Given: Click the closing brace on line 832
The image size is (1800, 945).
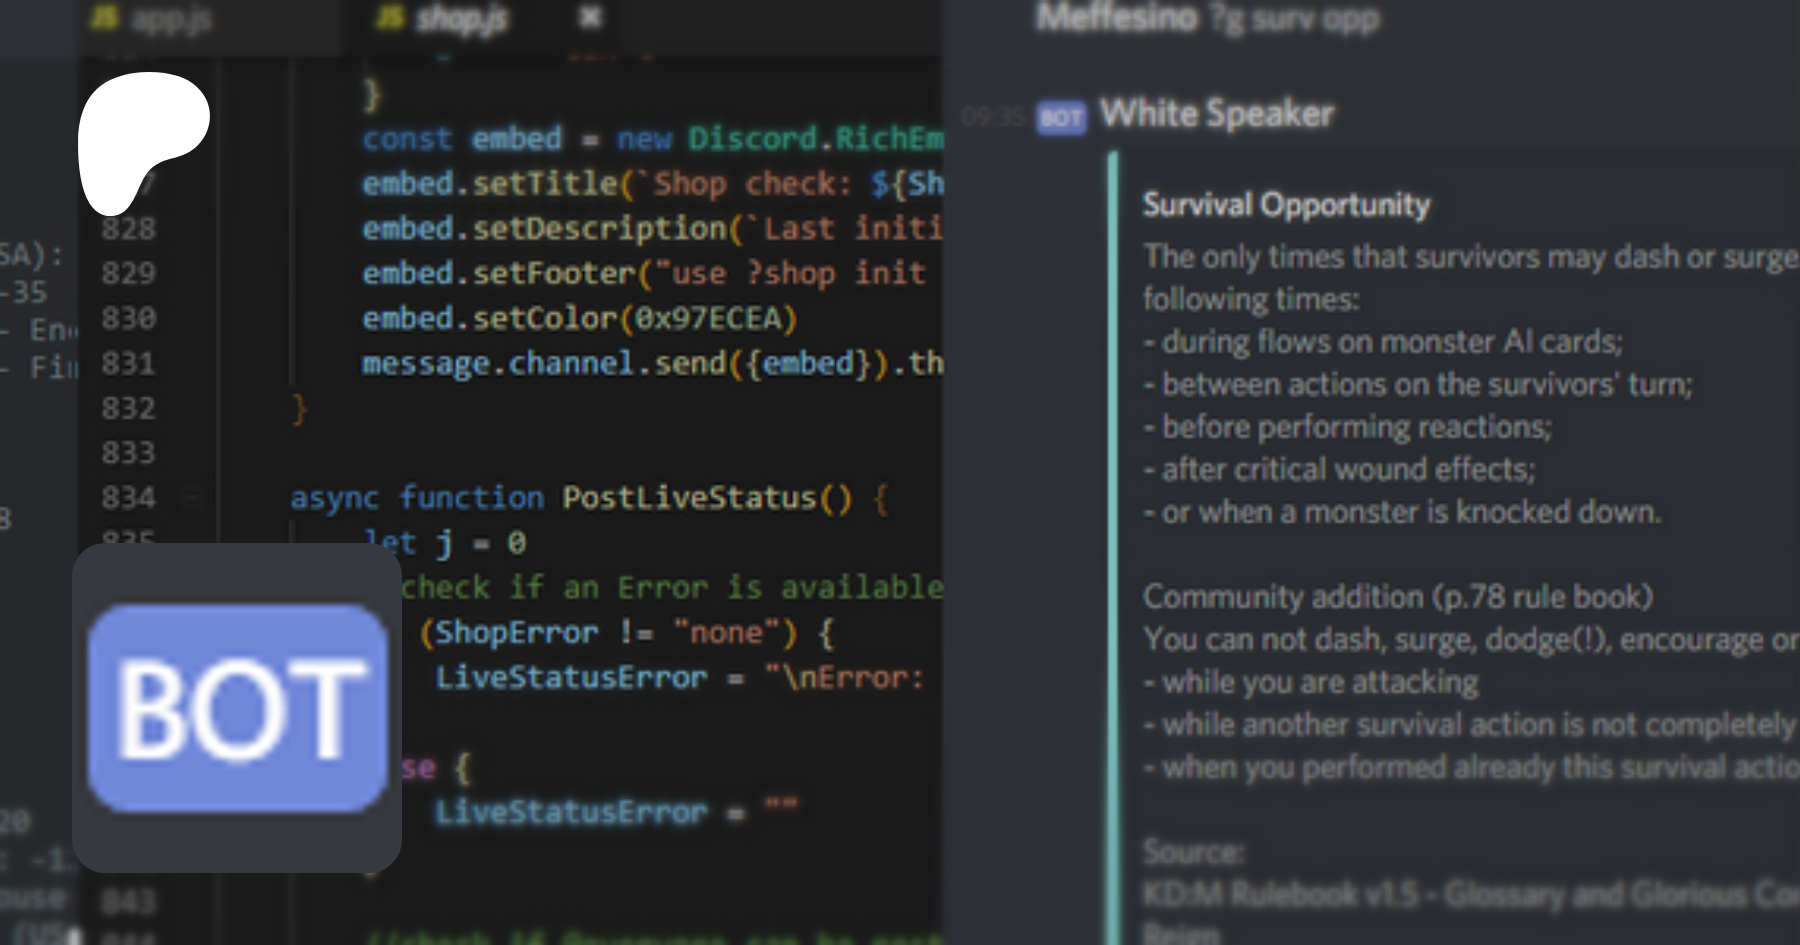Looking at the screenshot, I should tap(298, 408).
